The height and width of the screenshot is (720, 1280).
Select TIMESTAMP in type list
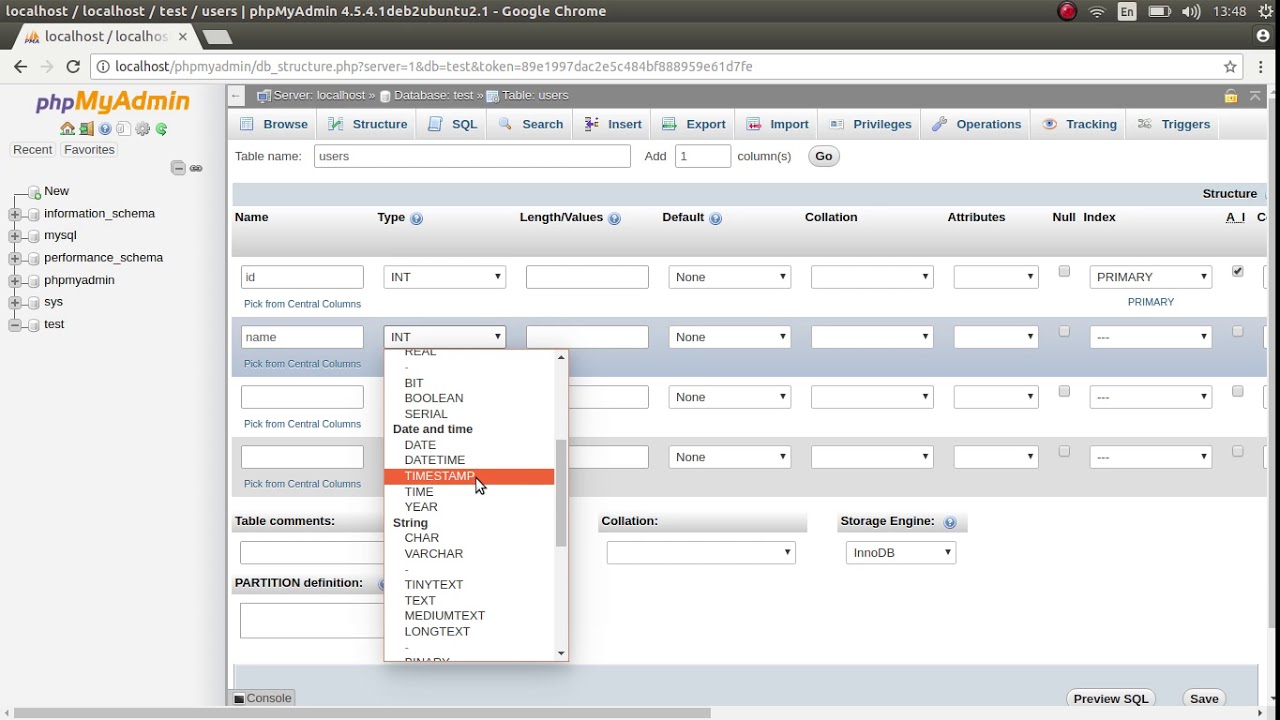469,476
